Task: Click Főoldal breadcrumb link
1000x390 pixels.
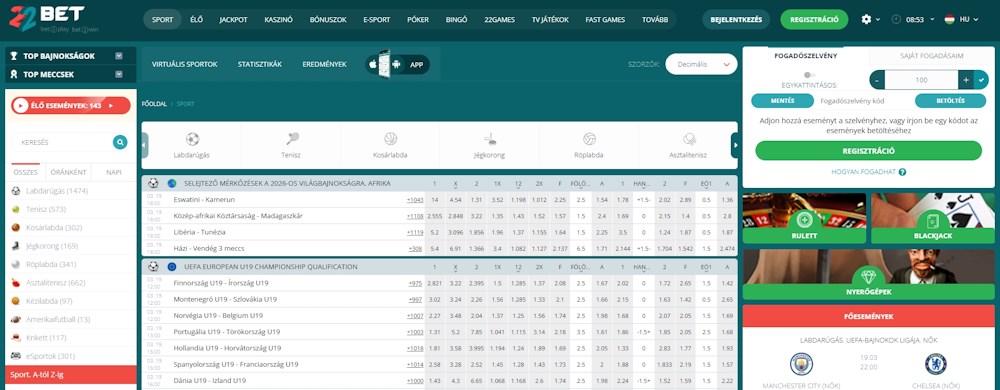Action: [154, 104]
